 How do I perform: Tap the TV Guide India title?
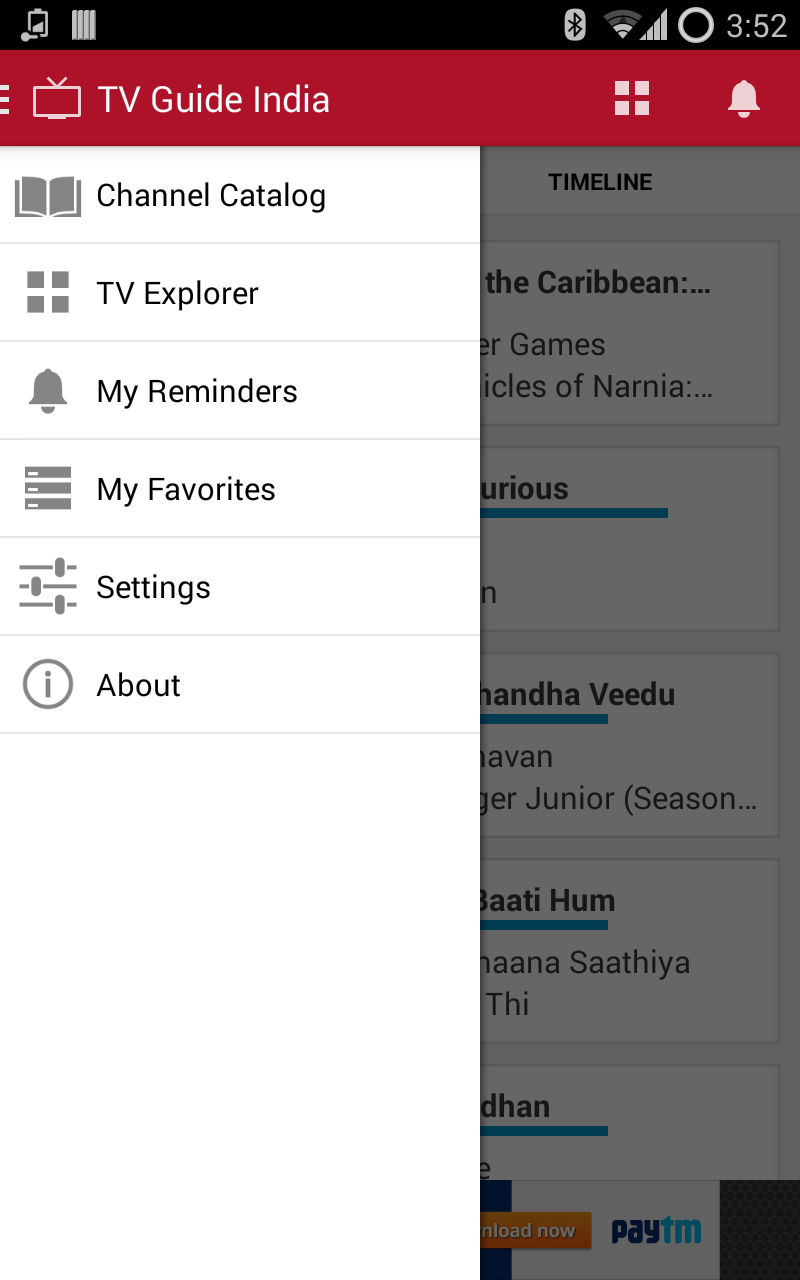(213, 99)
